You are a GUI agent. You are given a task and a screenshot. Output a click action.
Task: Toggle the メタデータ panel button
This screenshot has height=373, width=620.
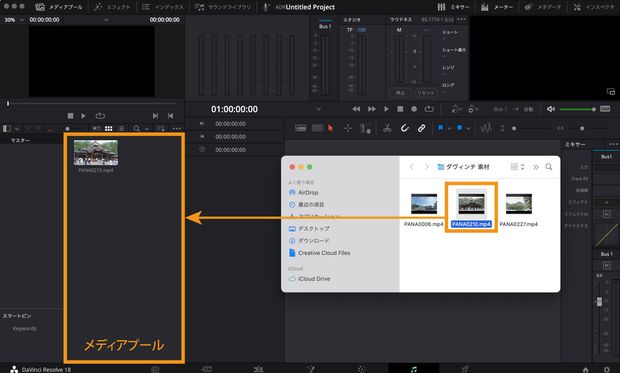pos(542,7)
